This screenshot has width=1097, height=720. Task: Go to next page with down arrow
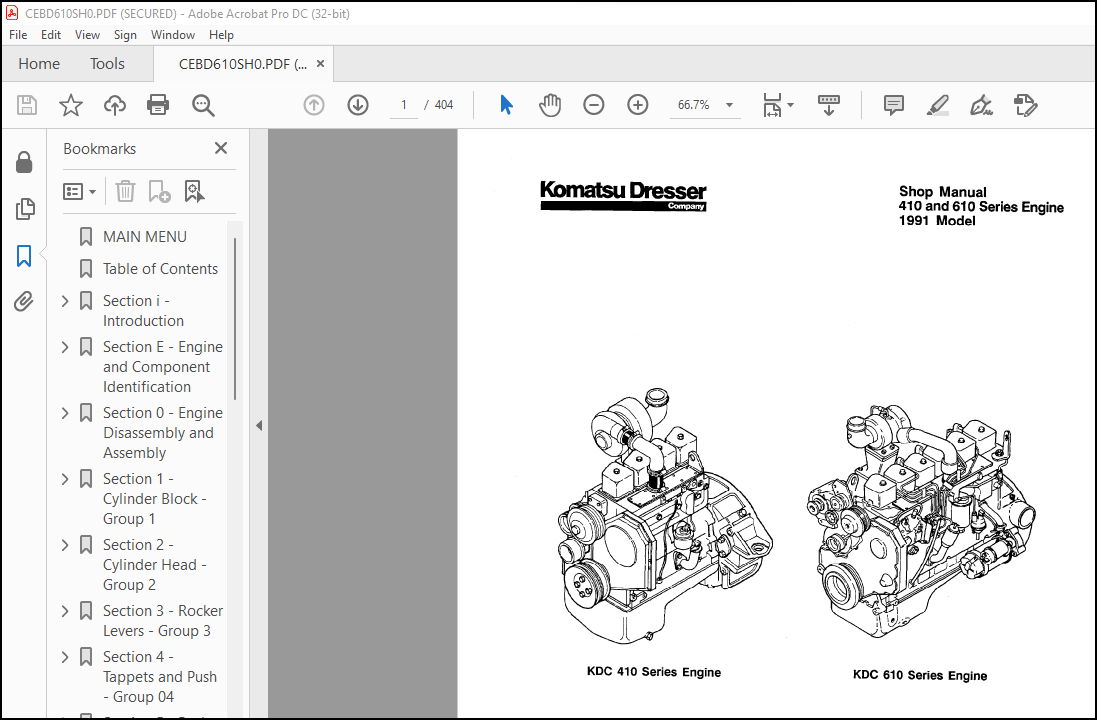(x=358, y=105)
